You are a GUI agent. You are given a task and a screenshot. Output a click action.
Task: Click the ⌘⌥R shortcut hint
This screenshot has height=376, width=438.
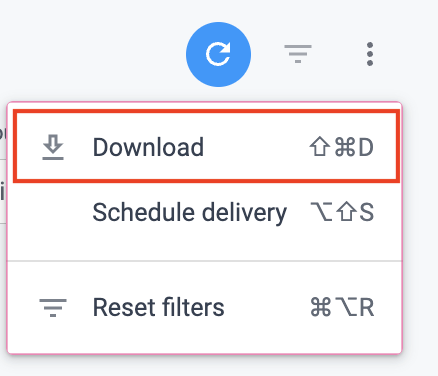coord(342,307)
